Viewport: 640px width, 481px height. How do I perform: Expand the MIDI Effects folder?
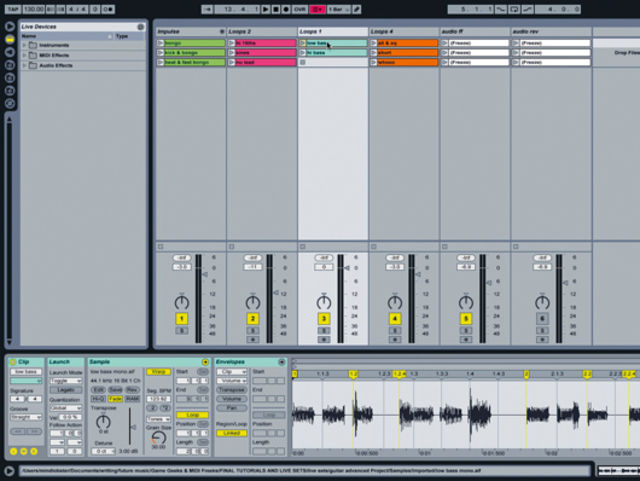click(x=24, y=55)
